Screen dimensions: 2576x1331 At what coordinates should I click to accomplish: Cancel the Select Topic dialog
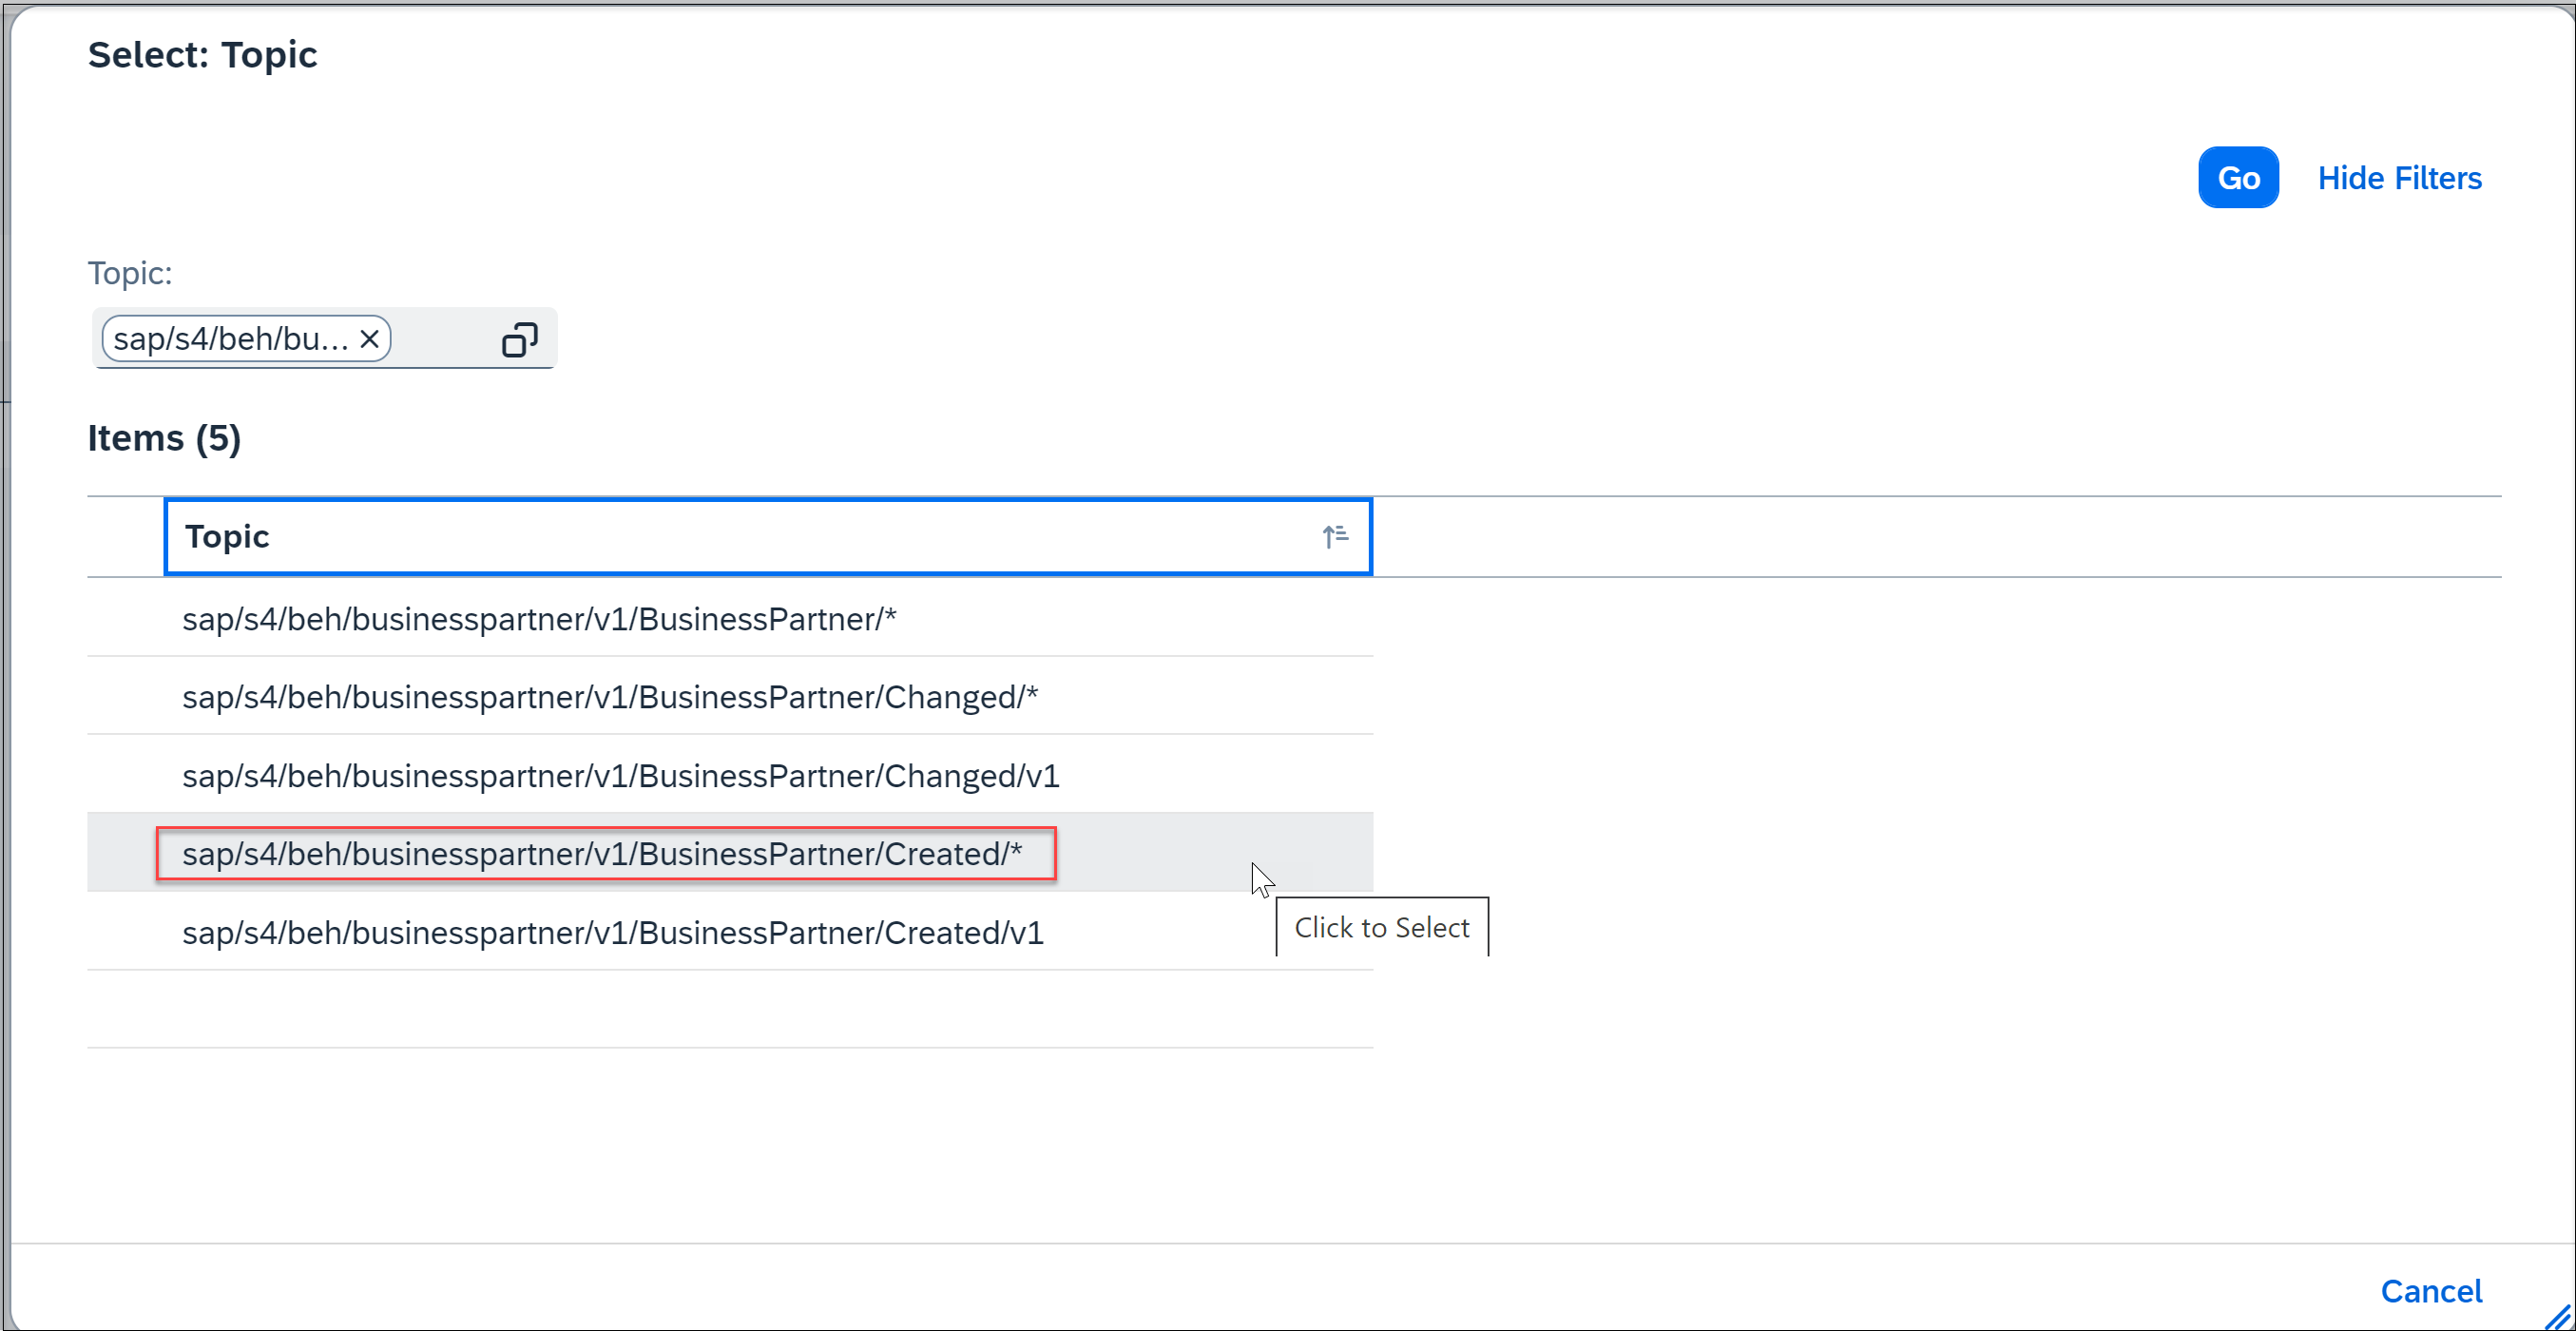pos(2431,1291)
